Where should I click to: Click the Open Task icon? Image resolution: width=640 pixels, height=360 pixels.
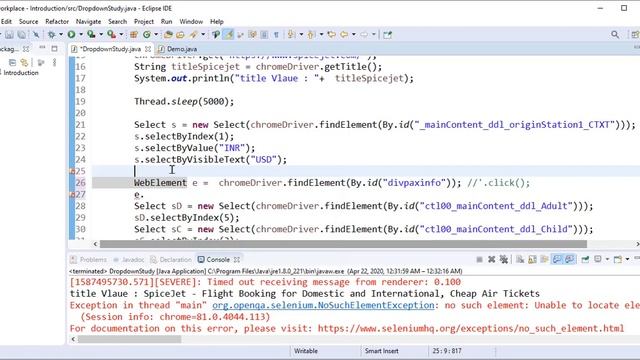click(180, 35)
